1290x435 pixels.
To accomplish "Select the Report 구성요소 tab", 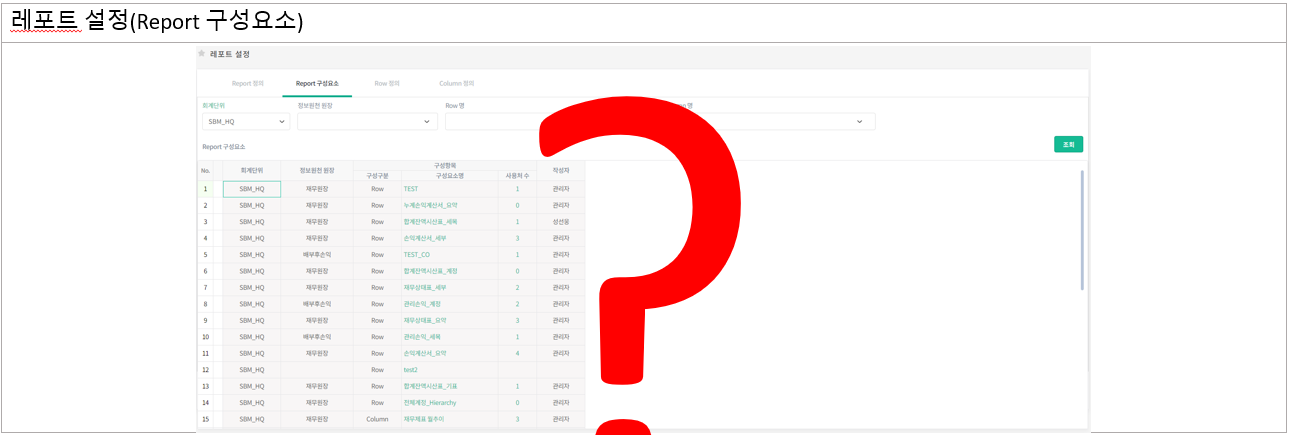I will click(317, 84).
